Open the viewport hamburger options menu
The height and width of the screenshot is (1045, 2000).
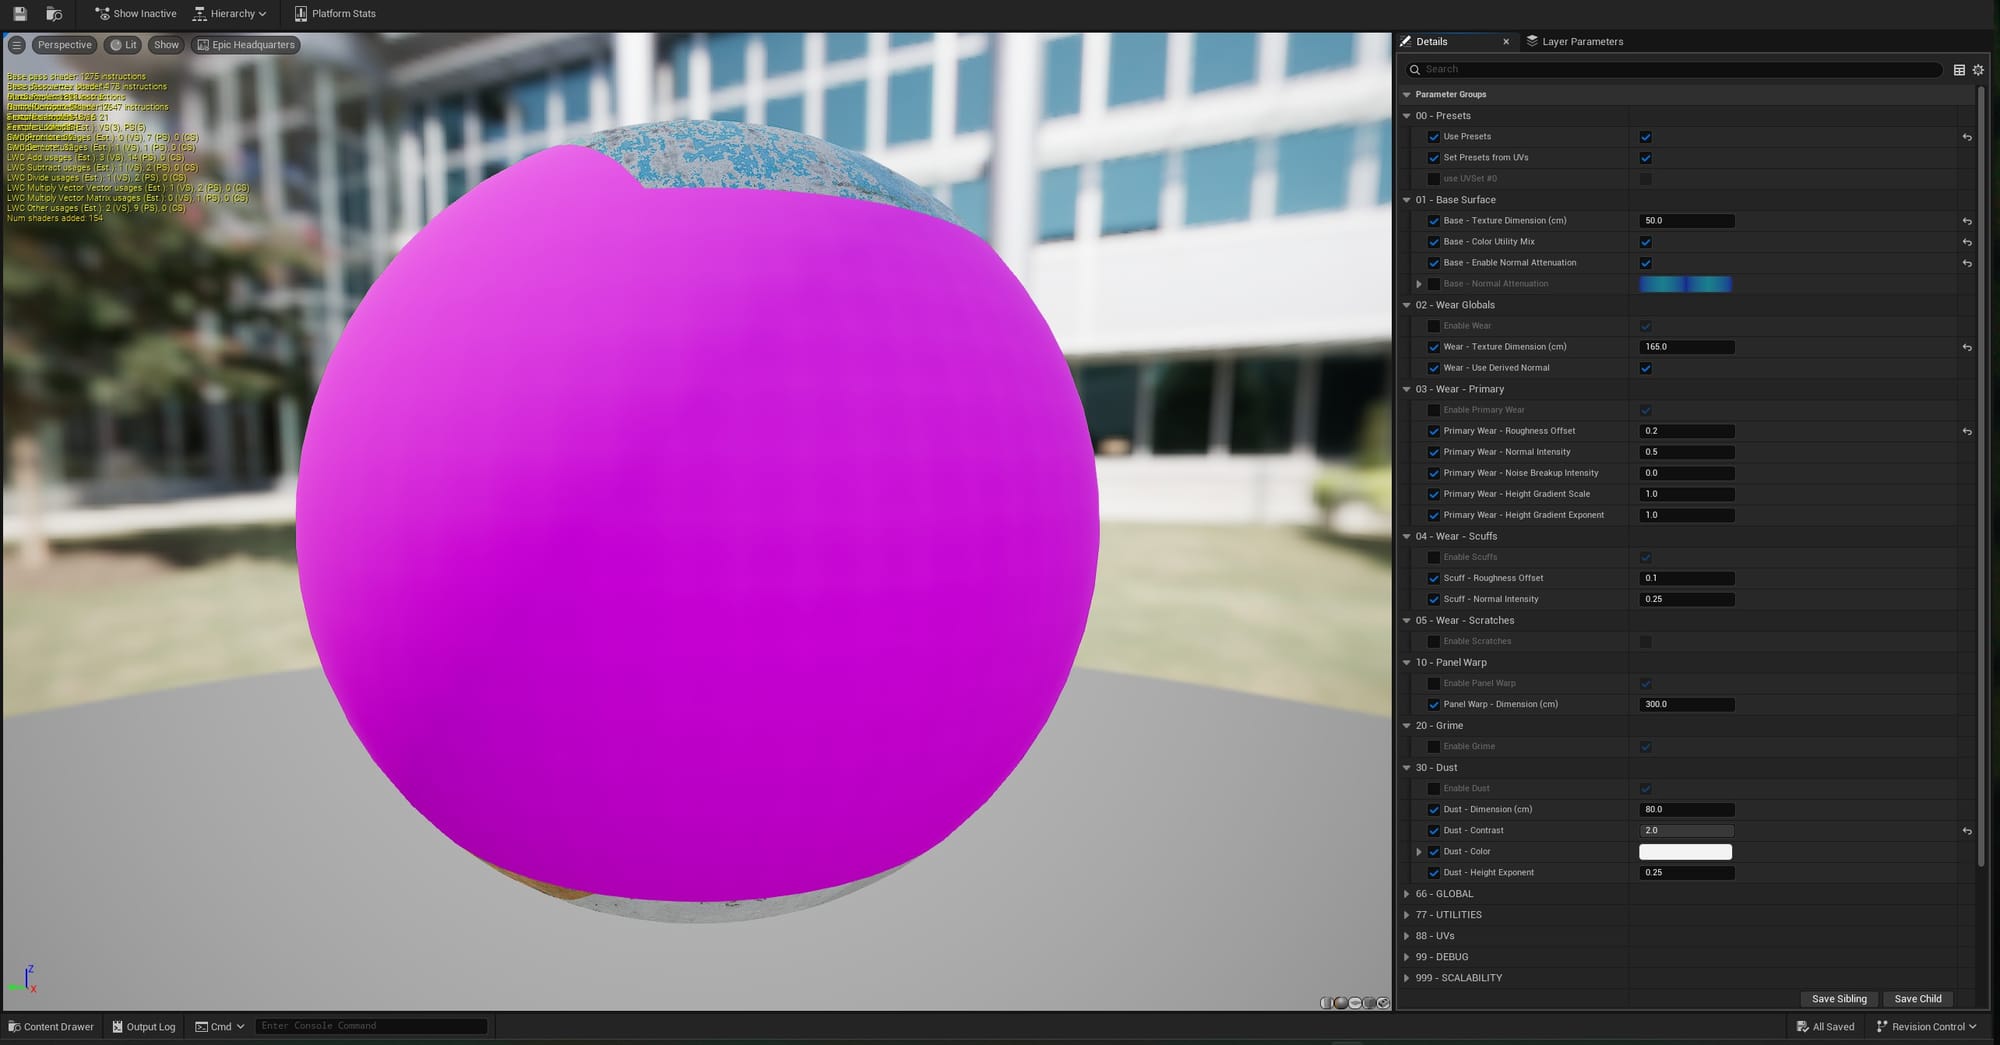[x=16, y=45]
